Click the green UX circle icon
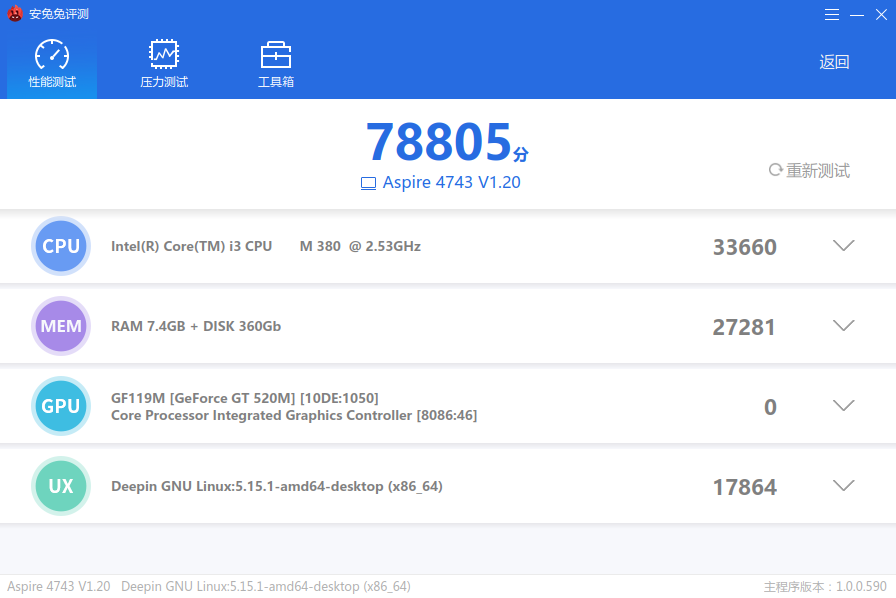Viewport: 896px width, 598px height. tap(61, 486)
